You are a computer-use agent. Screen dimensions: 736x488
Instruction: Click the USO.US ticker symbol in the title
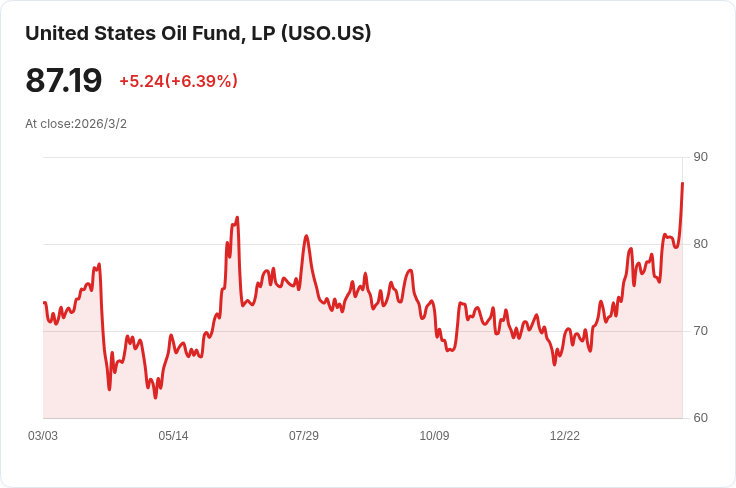click(x=326, y=33)
